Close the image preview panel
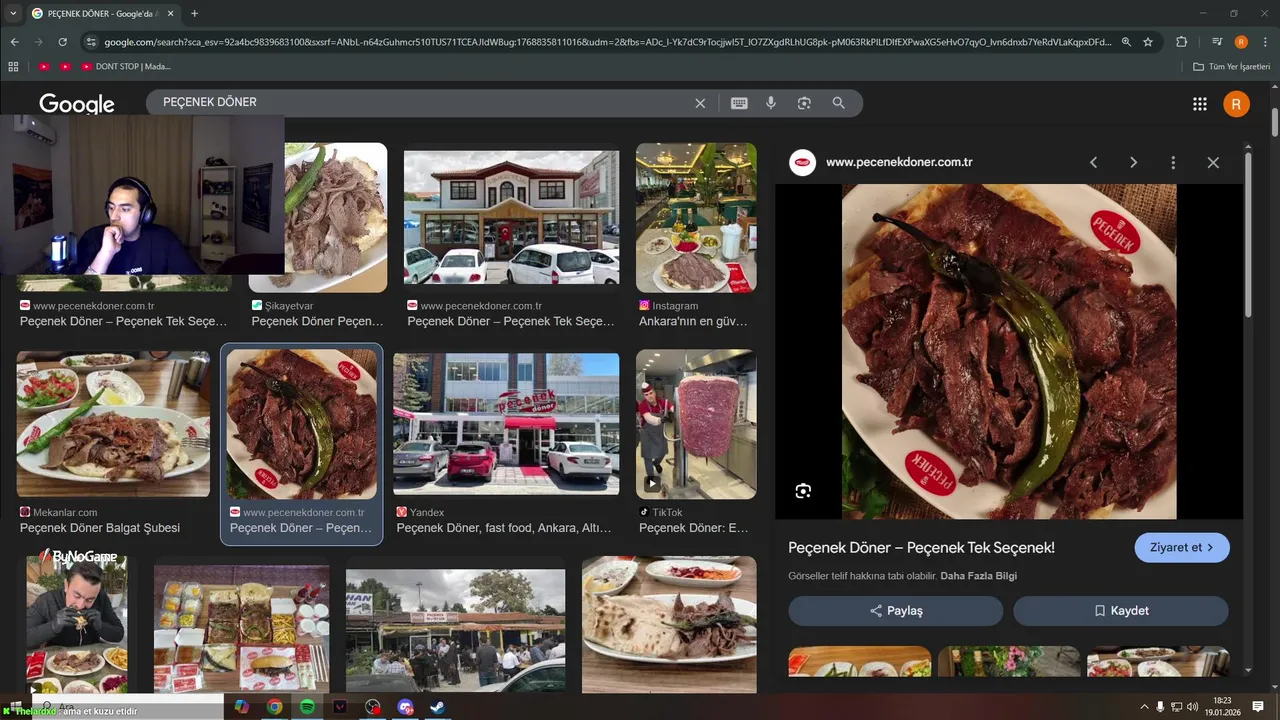 pyautogui.click(x=1213, y=162)
